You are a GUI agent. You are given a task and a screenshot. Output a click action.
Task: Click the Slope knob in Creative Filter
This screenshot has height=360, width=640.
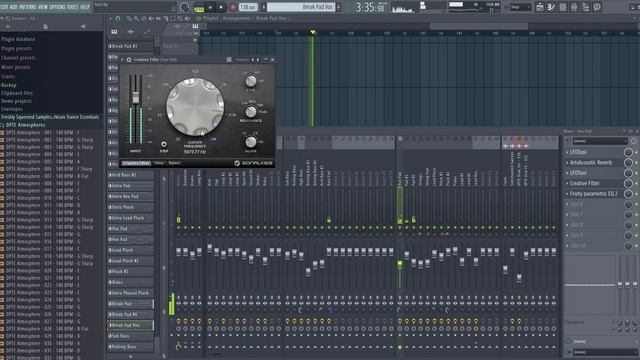coord(251,142)
